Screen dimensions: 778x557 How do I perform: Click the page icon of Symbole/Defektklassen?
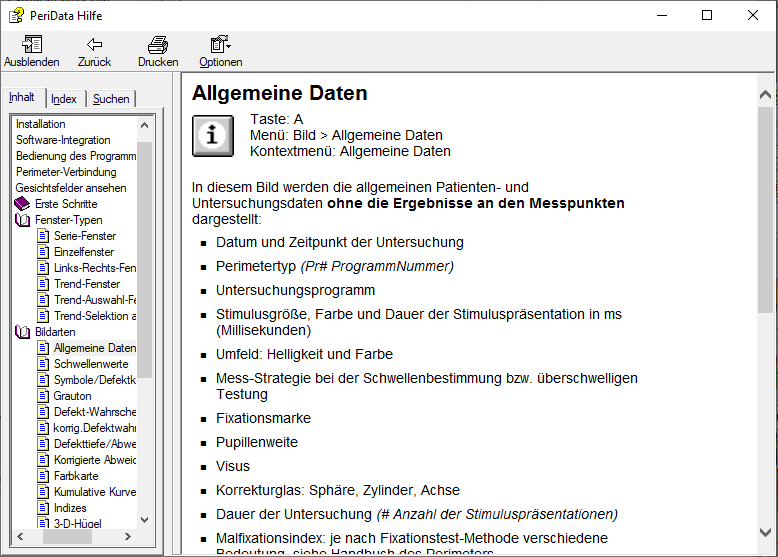(43, 379)
